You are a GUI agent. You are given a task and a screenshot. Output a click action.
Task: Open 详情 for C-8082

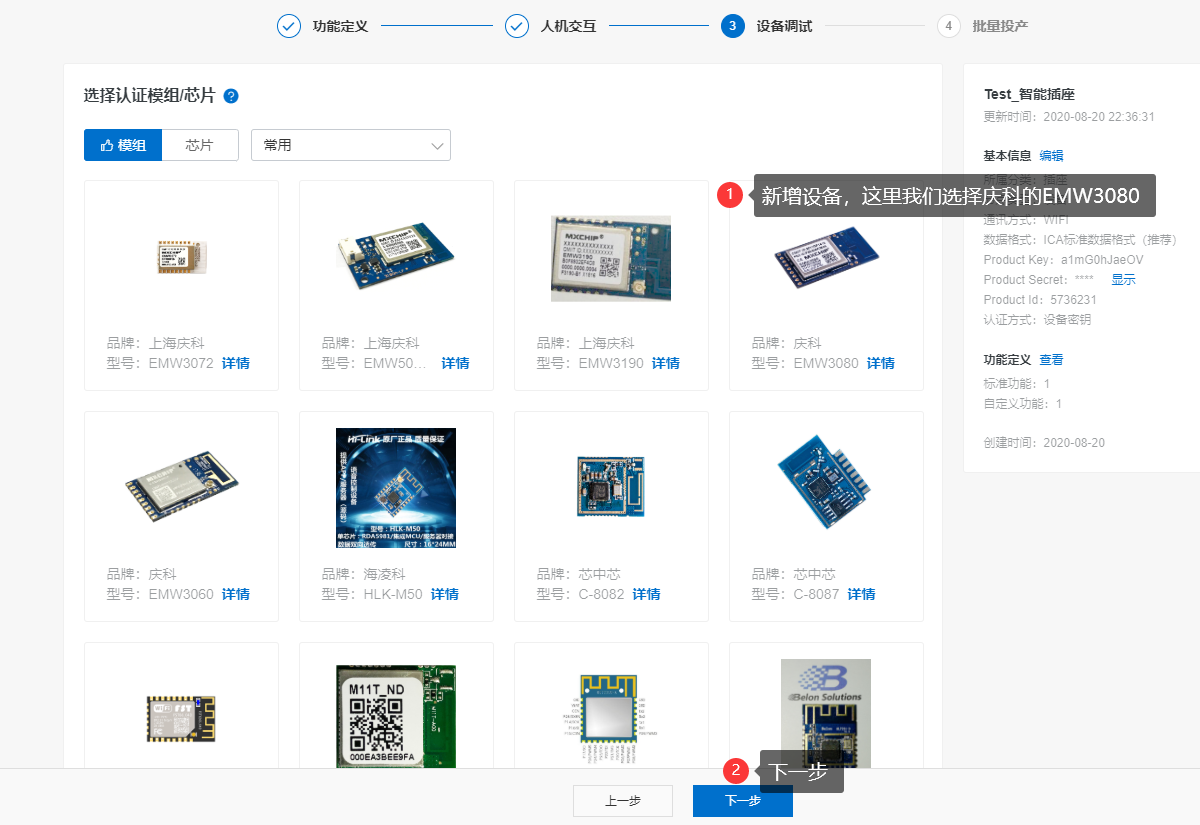(647, 594)
